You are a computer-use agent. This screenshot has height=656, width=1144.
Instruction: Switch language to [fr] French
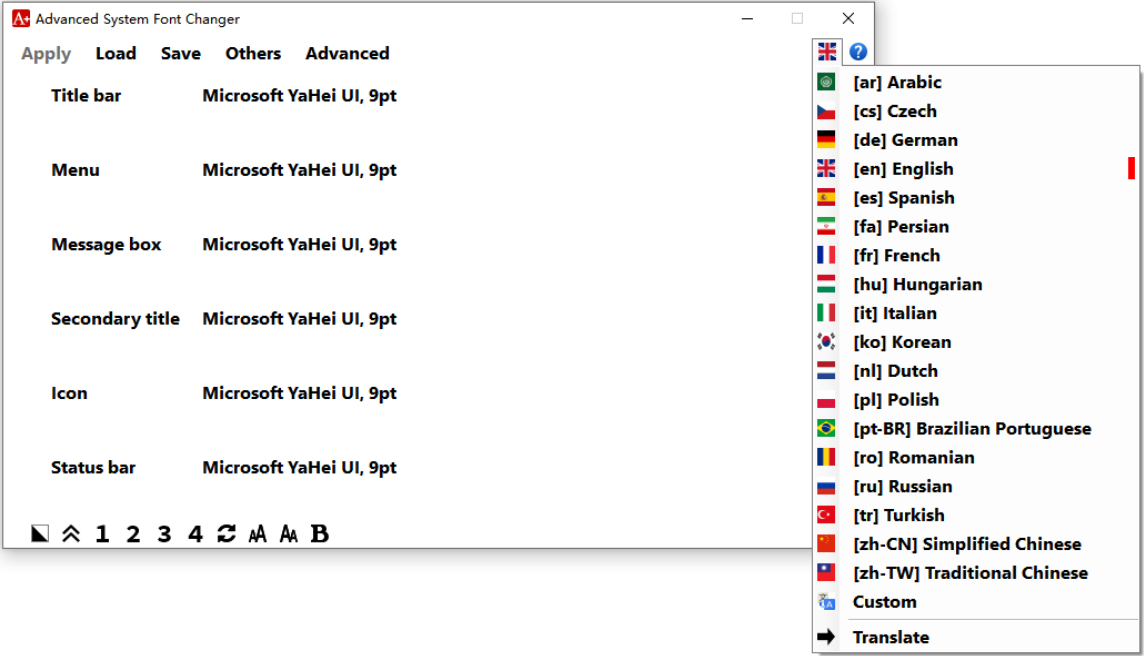tap(896, 255)
